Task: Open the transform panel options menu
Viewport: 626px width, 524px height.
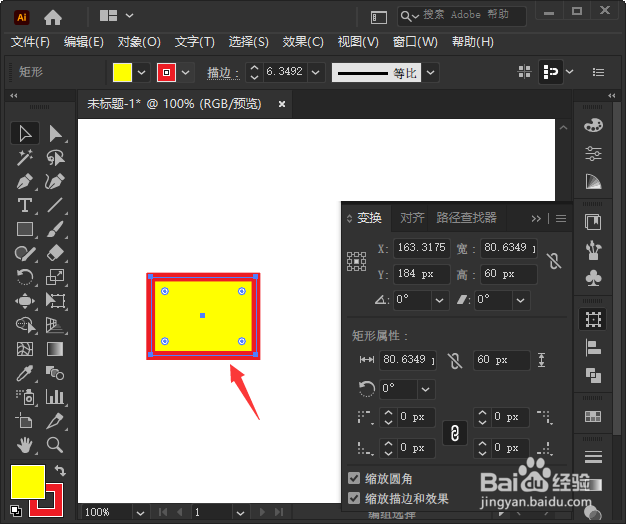Action: pyautogui.click(x=561, y=218)
